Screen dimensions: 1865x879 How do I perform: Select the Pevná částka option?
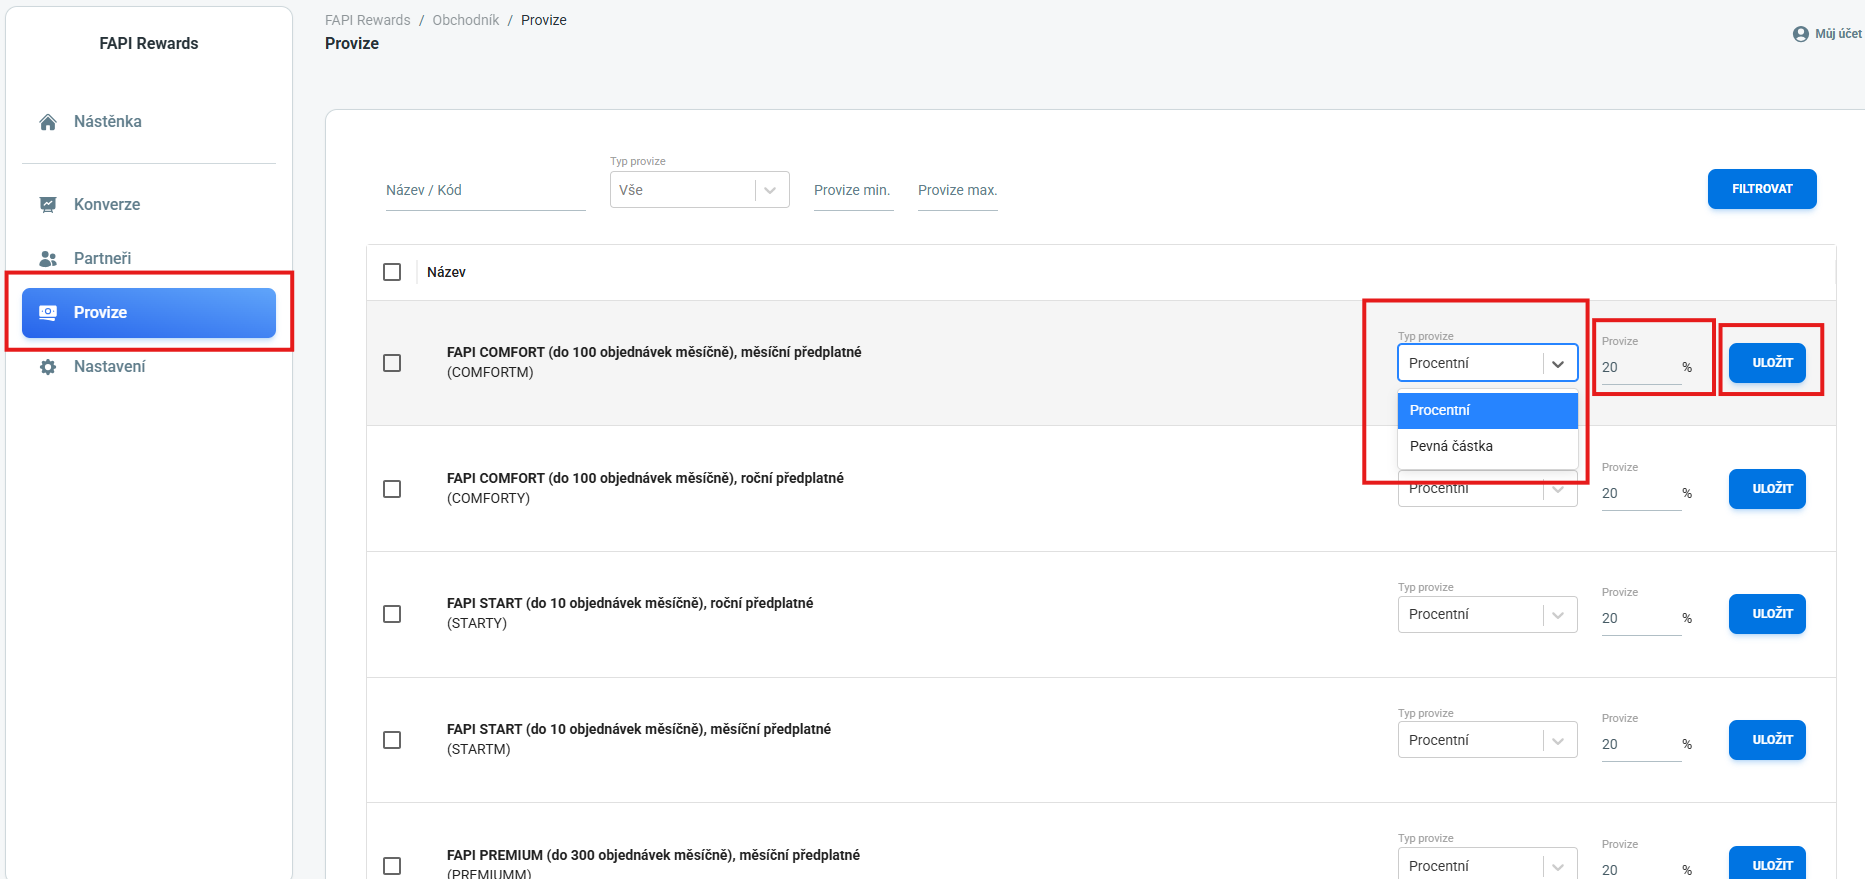(1488, 447)
